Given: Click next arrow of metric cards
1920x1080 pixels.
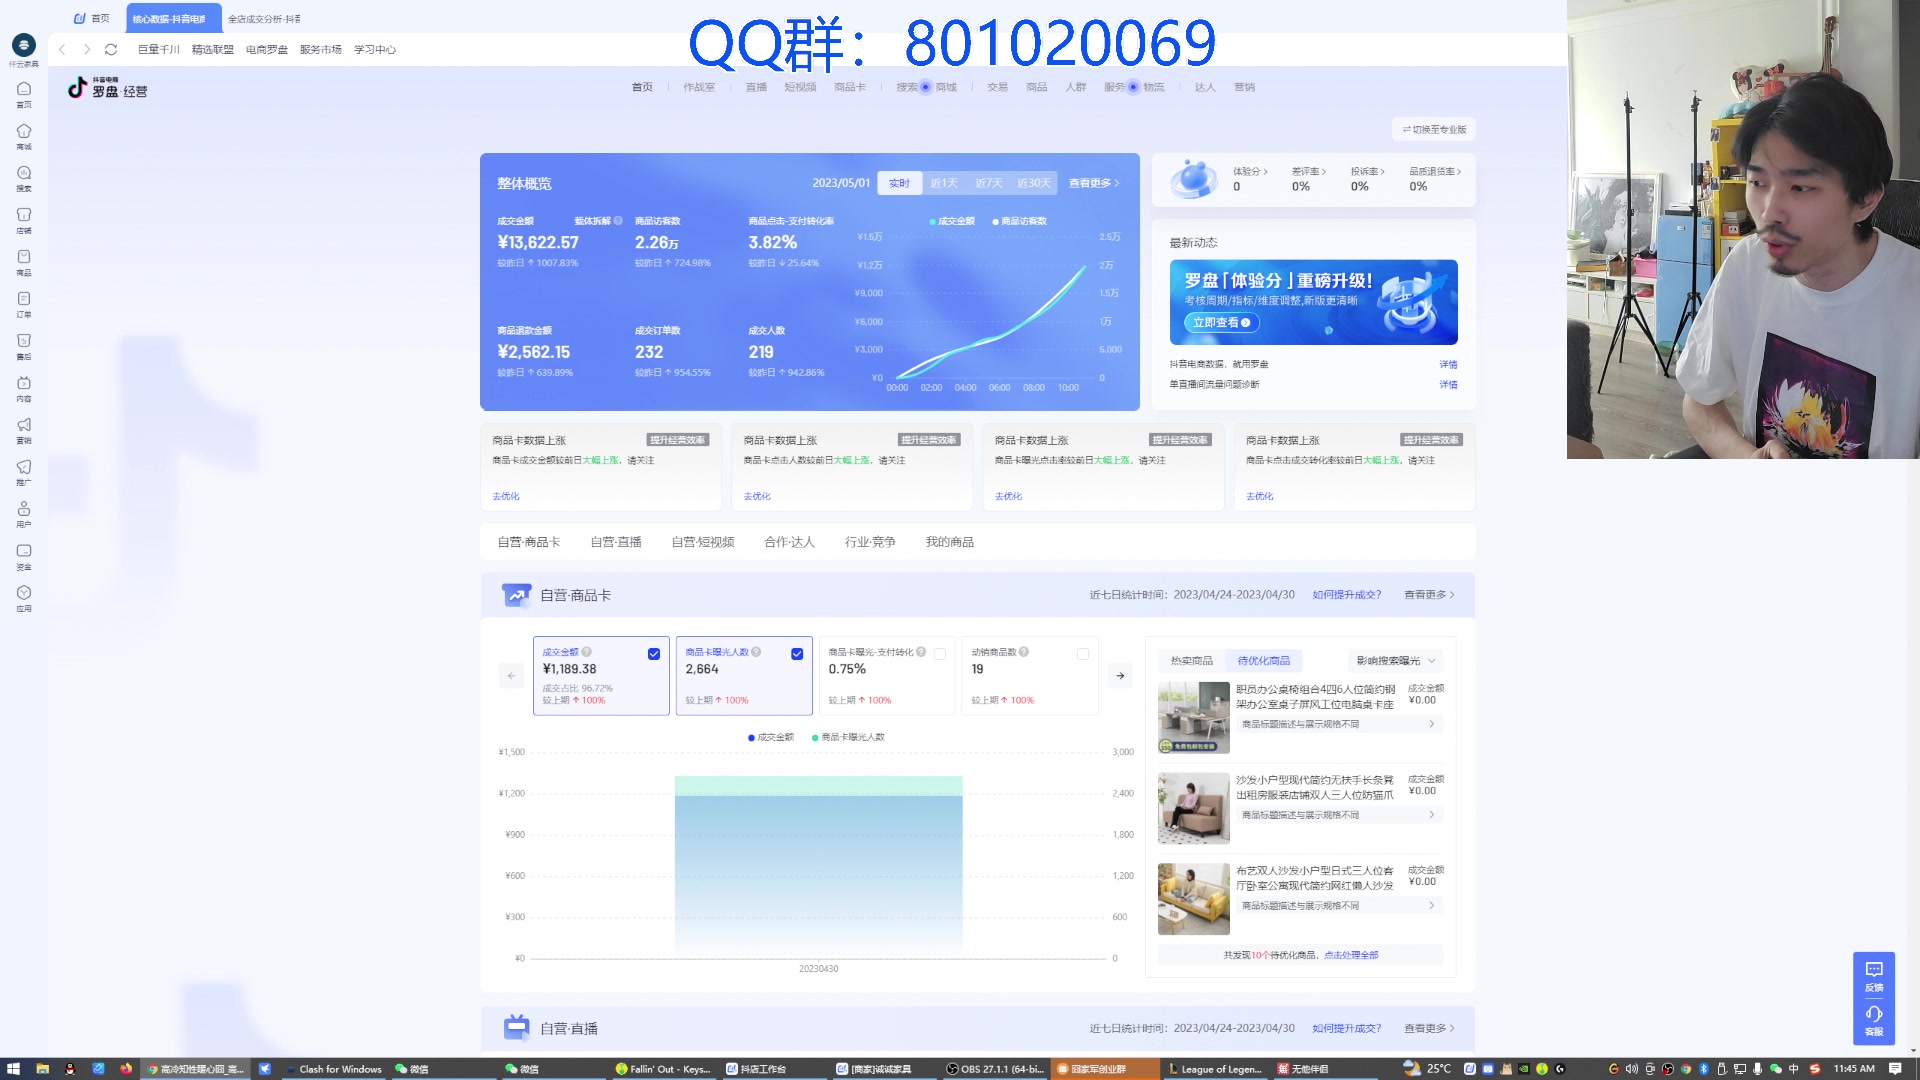Looking at the screenshot, I should pyautogui.click(x=1120, y=676).
